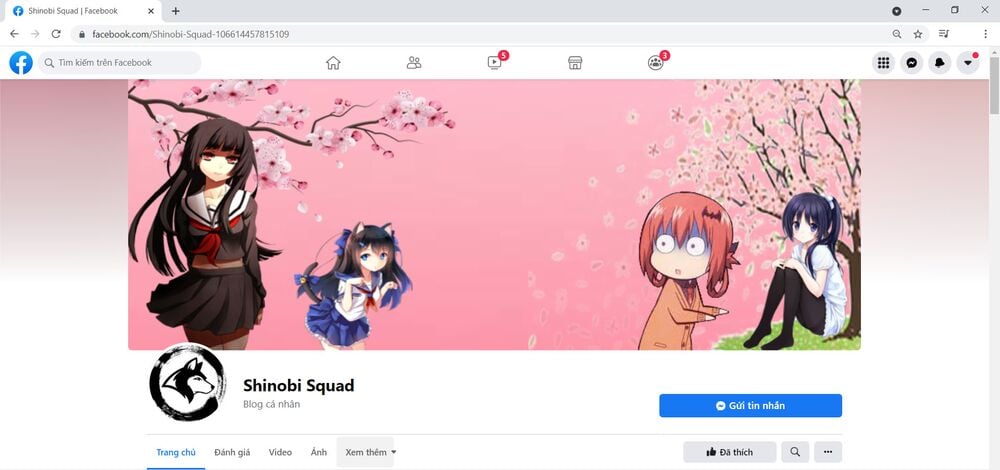Screen dimensions: 1000x470
Task: Search the page with the magnifier button
Action: 795,452
